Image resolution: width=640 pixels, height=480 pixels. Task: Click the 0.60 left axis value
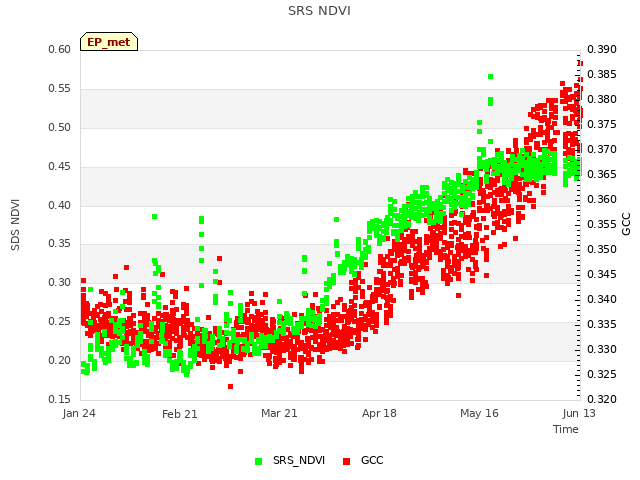tap(60, 49)
